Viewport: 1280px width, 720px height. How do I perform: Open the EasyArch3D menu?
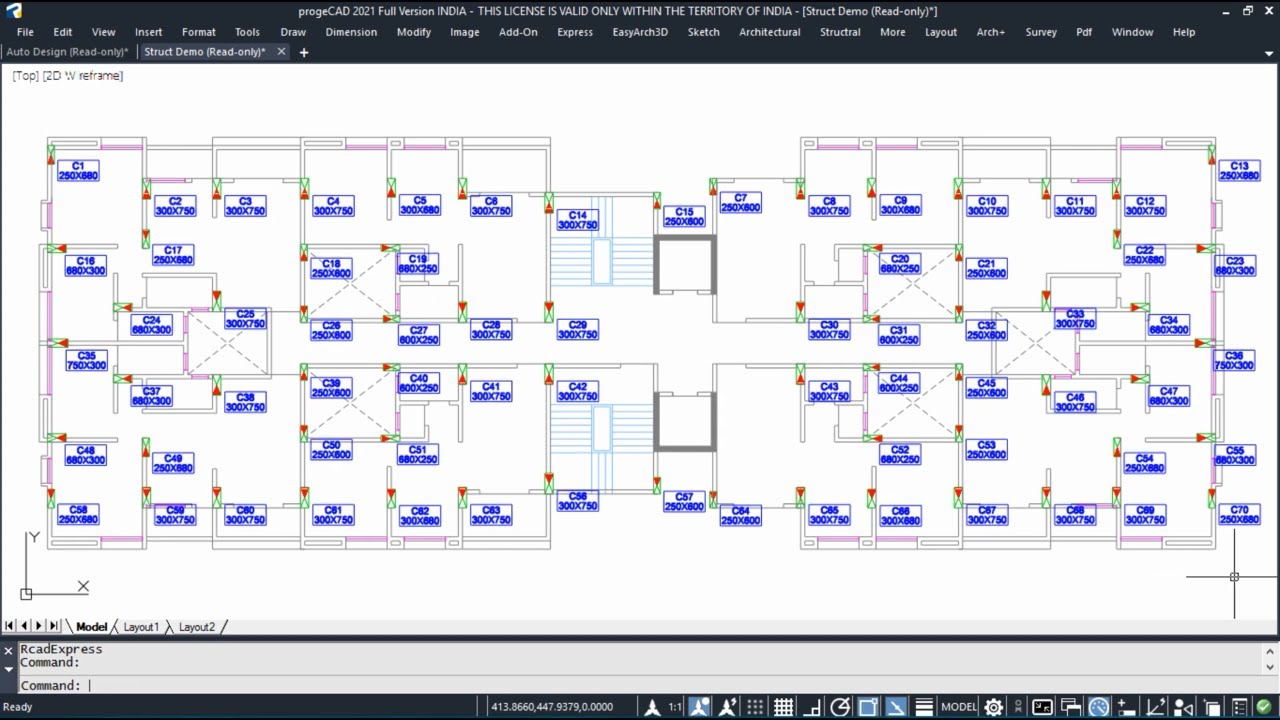point(640,32)
